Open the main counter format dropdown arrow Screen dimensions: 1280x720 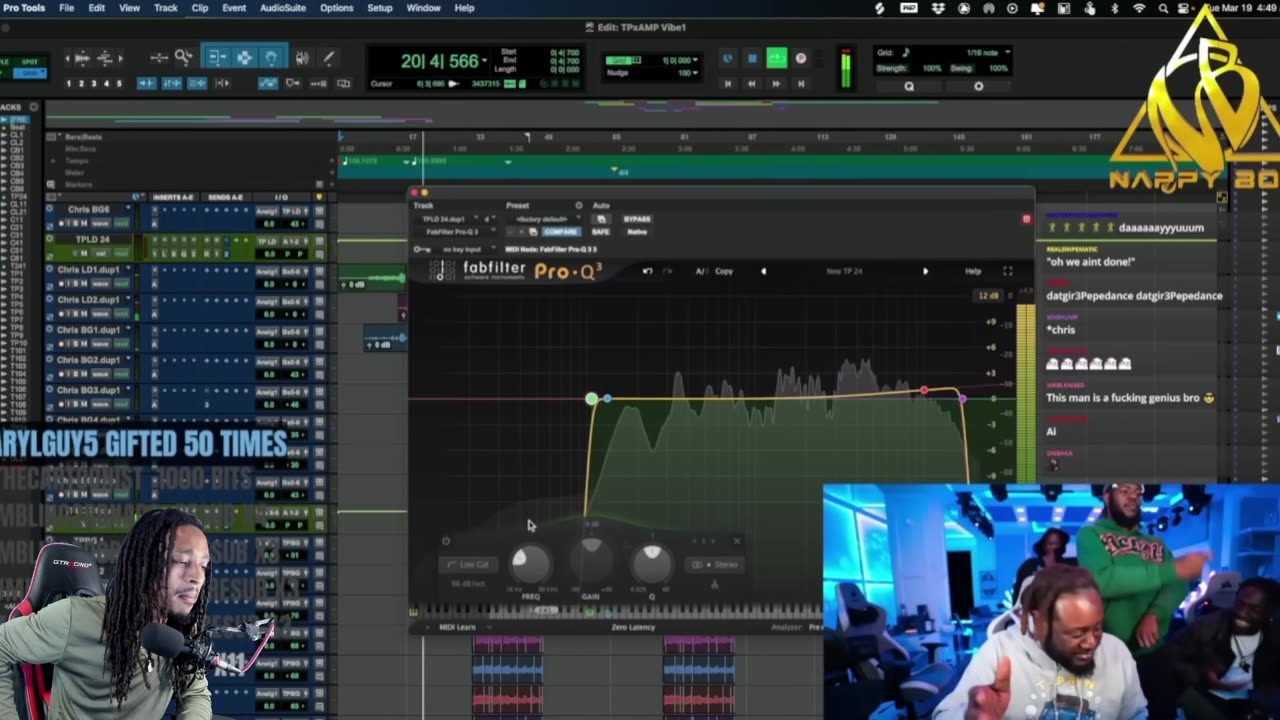pyautogui.click(x=485, y=61)
